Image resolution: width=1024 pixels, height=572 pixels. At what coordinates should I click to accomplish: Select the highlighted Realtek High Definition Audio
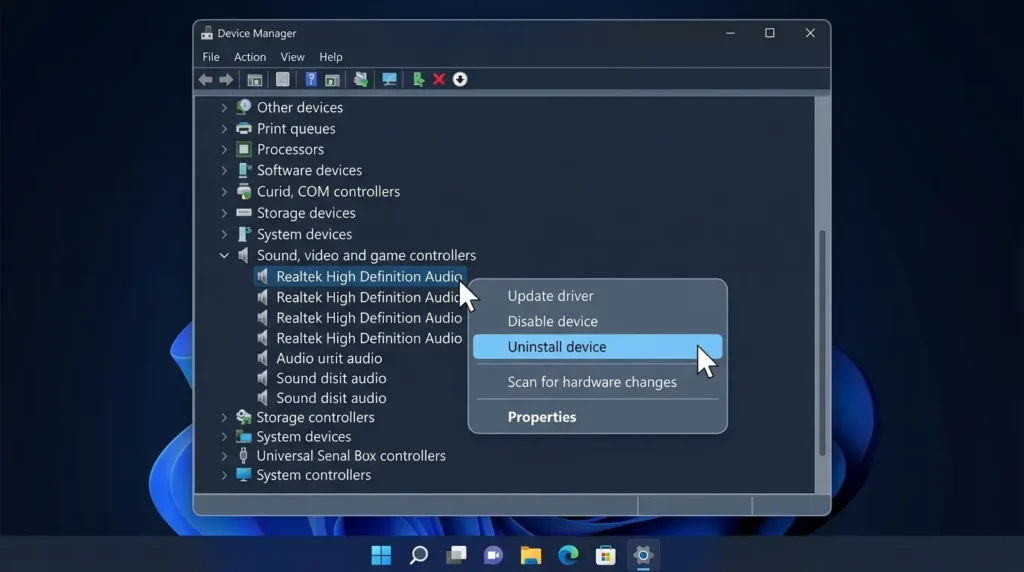point(360,276)
